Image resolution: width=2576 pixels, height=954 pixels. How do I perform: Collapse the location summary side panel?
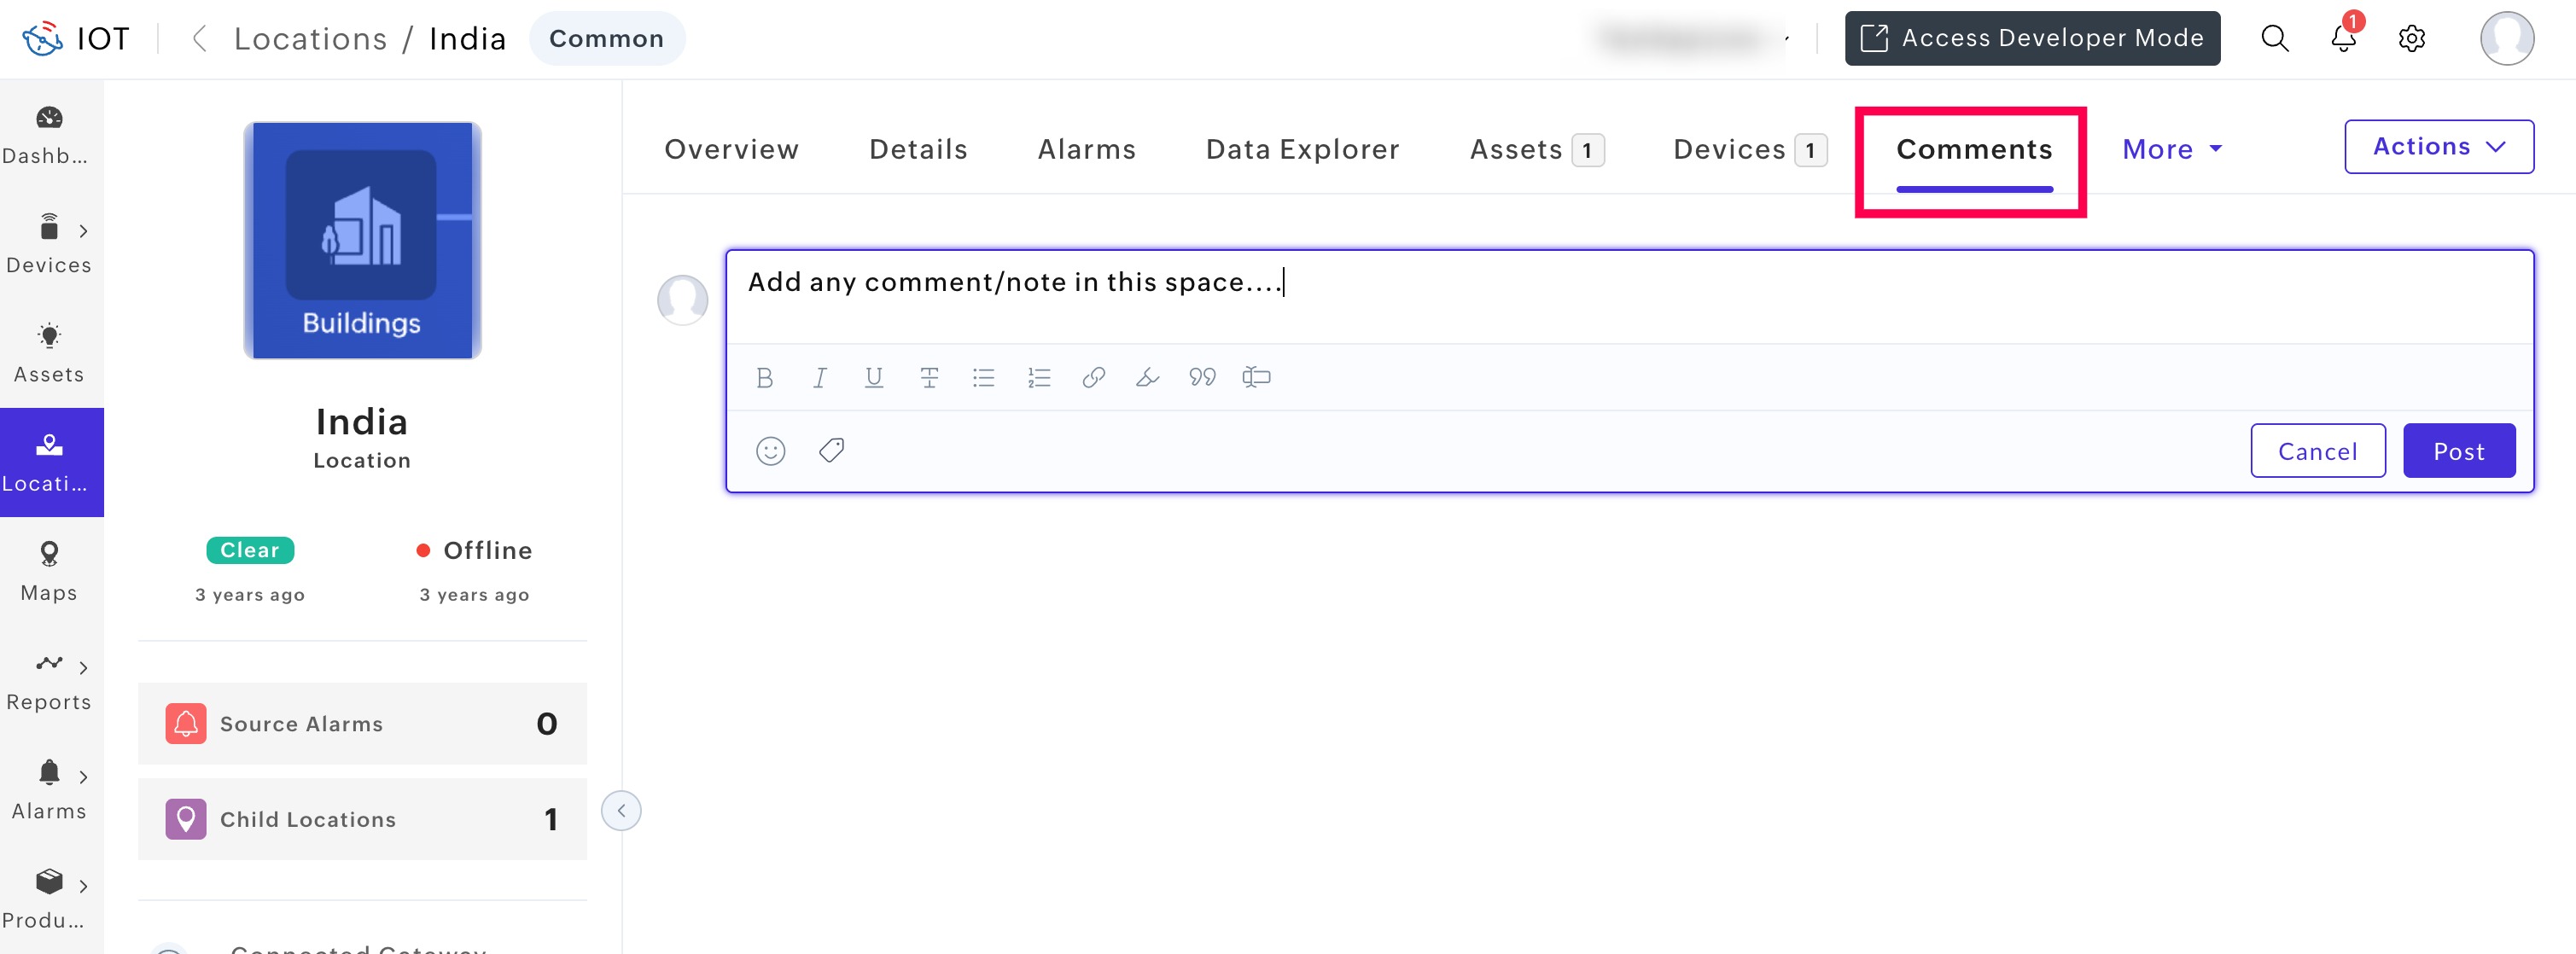click(x=621, y=810)
